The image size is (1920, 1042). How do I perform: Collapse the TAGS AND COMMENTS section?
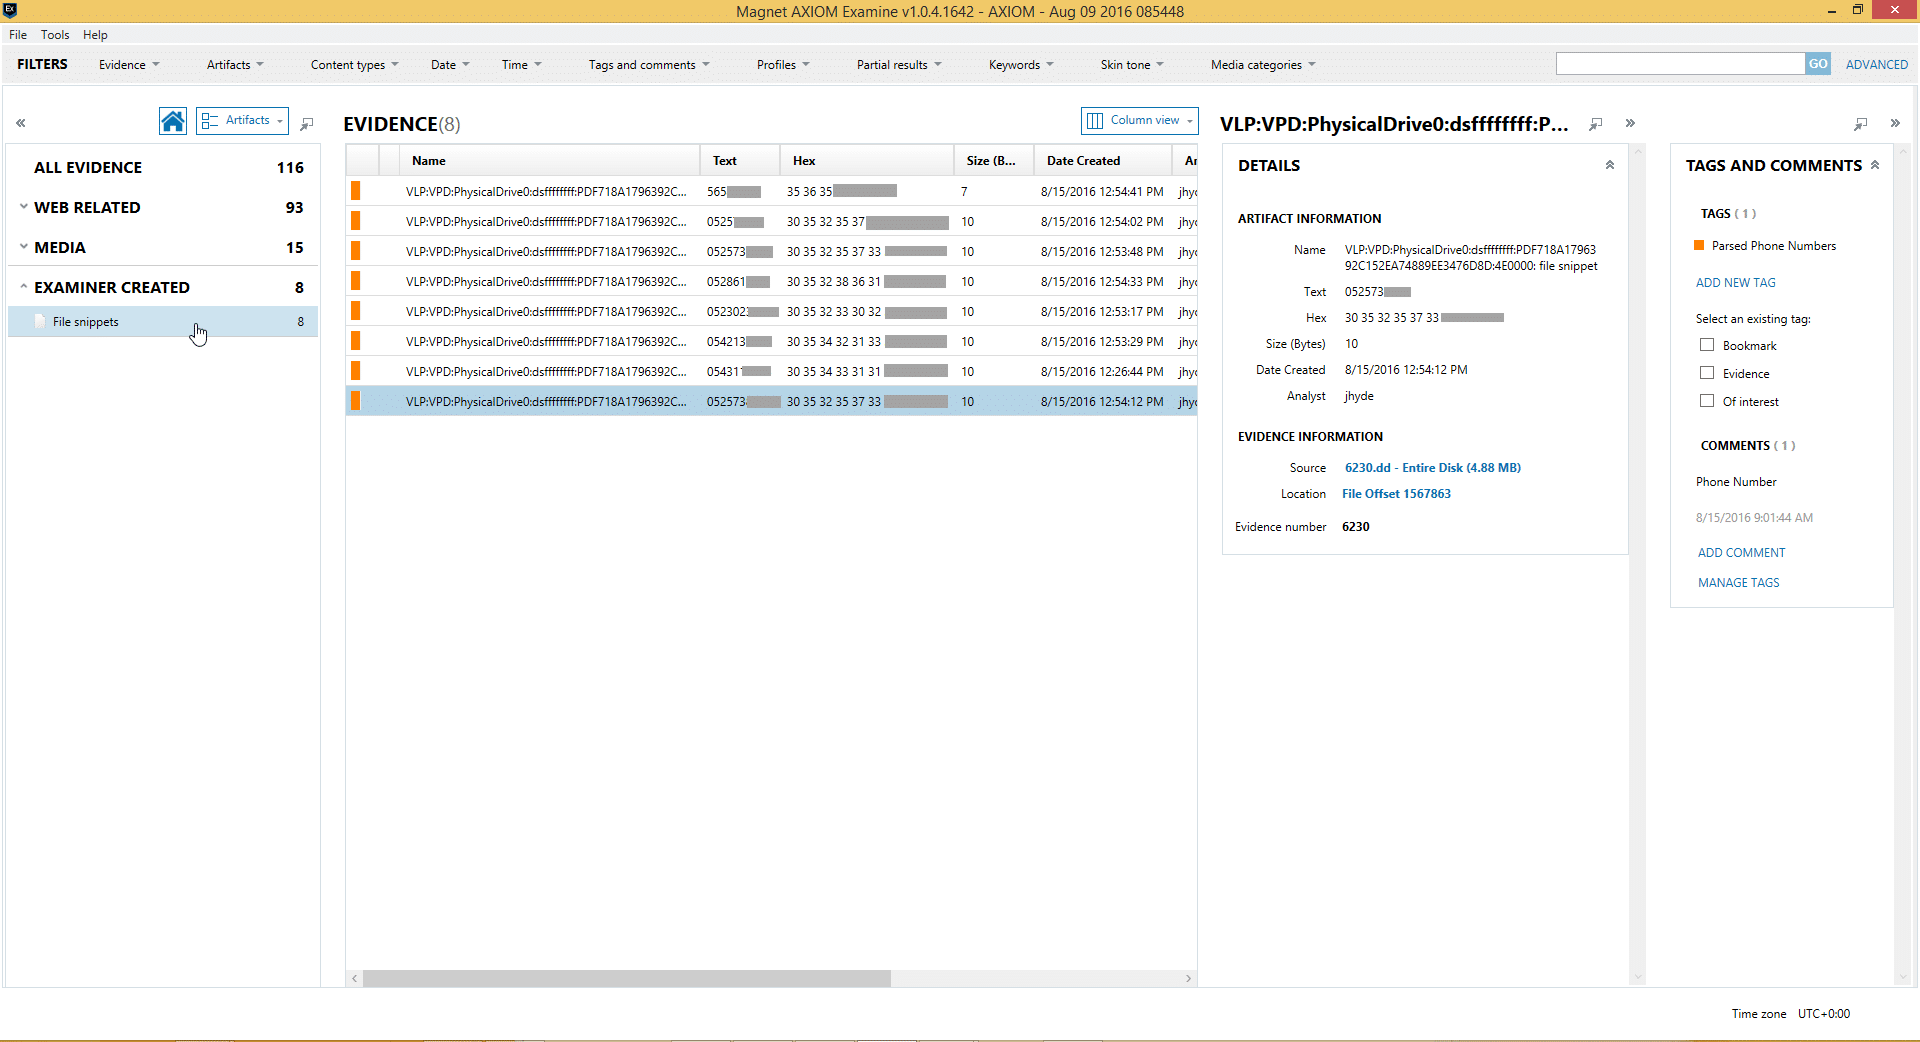point(1875,165)
